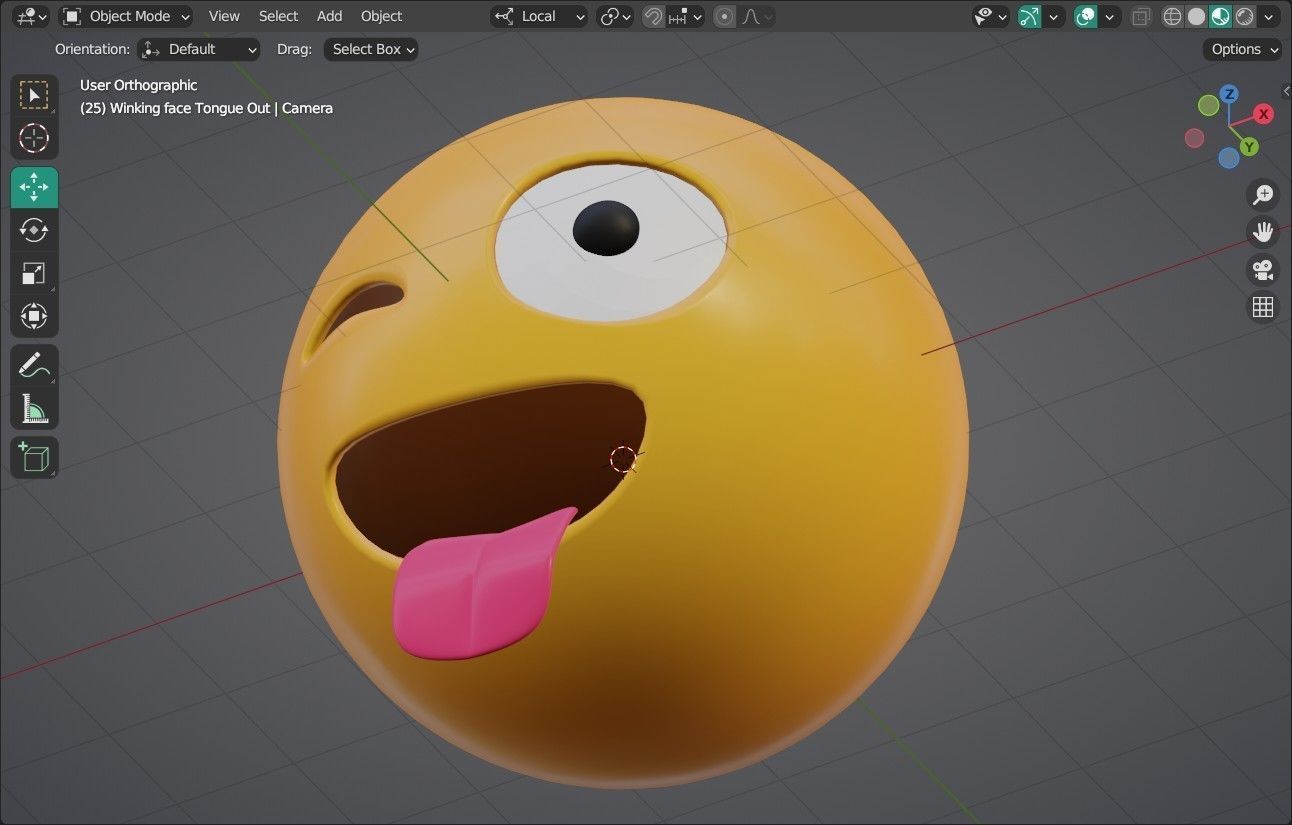Click the negative X axis gizmo ball

tap(1194, 138)
